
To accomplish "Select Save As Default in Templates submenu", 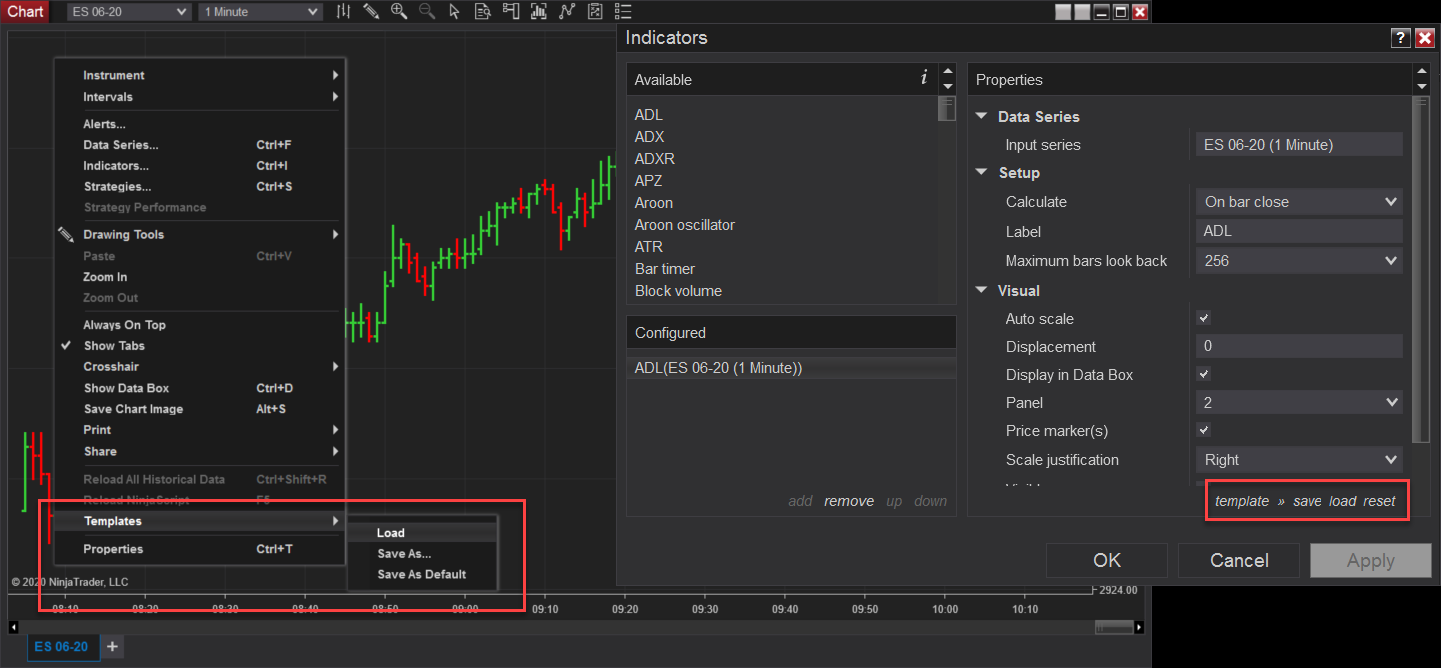I will click(422, 575).
